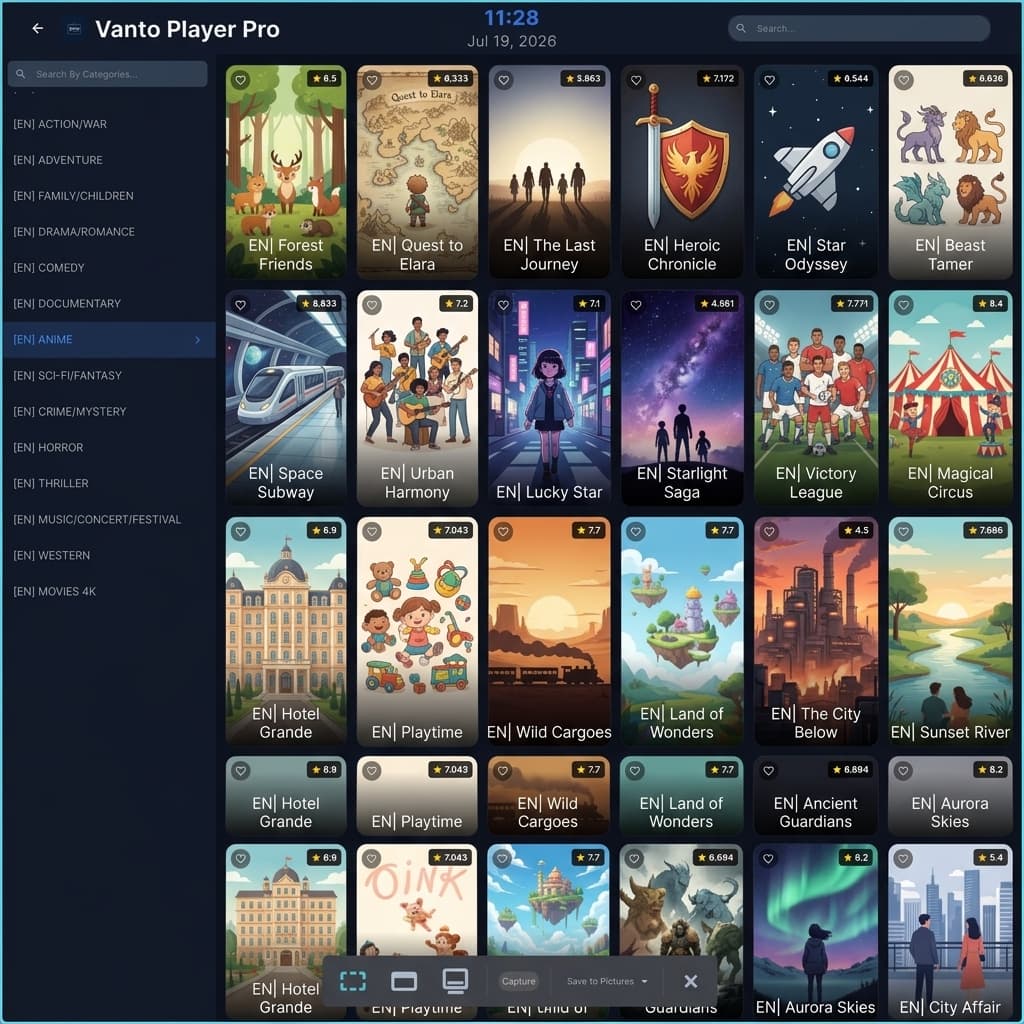The image size is (1024, 1024).
Task: Click the 5.4 rating badge on City Affair
Action: point(990,857)
